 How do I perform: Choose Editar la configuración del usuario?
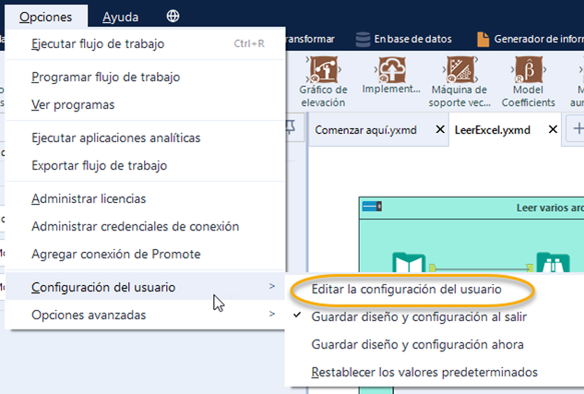tap(406, 289)
